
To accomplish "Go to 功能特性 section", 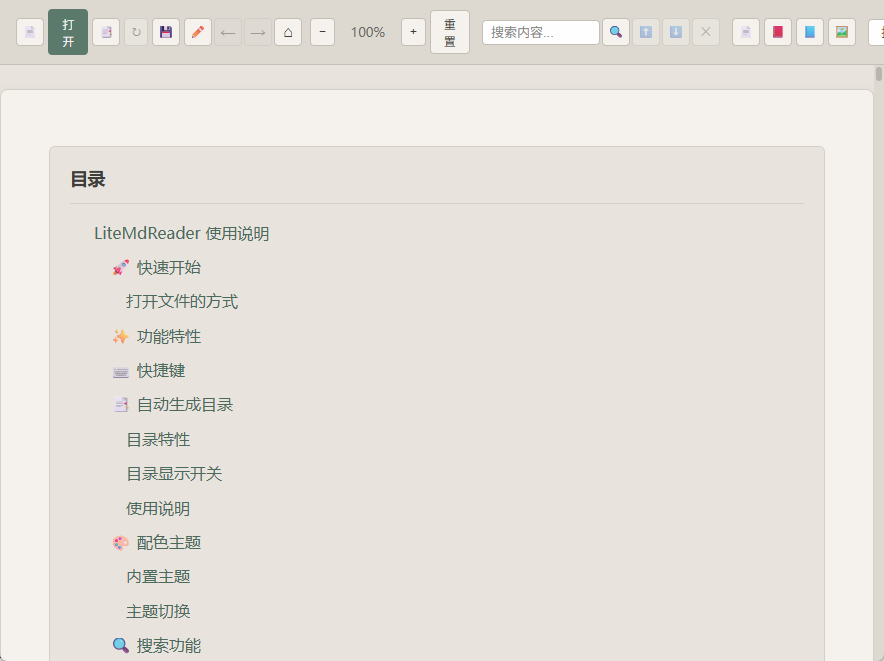I will click(x=156, y=337).
